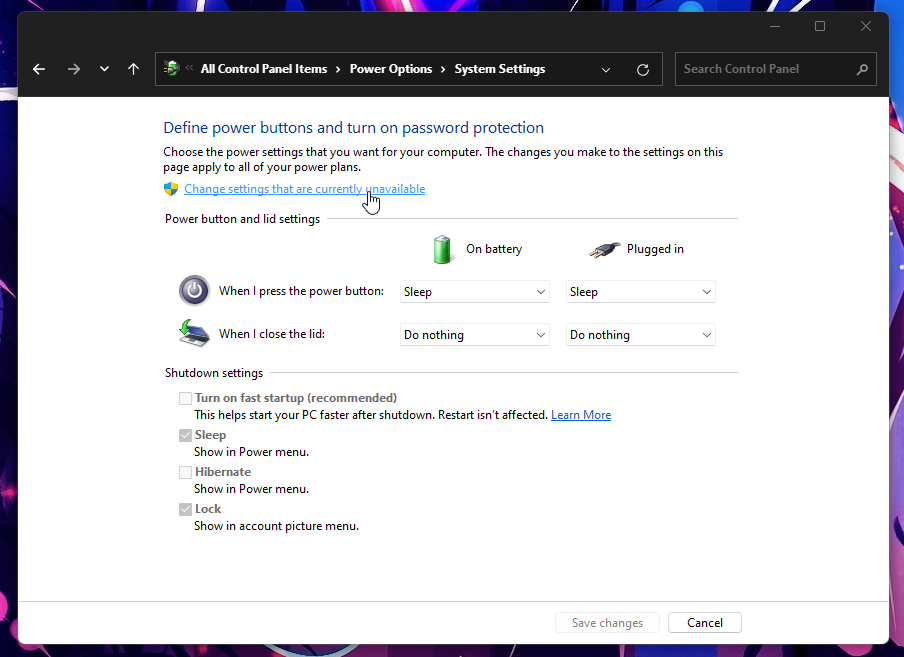Open the recent locations chevron

[104, 69]
